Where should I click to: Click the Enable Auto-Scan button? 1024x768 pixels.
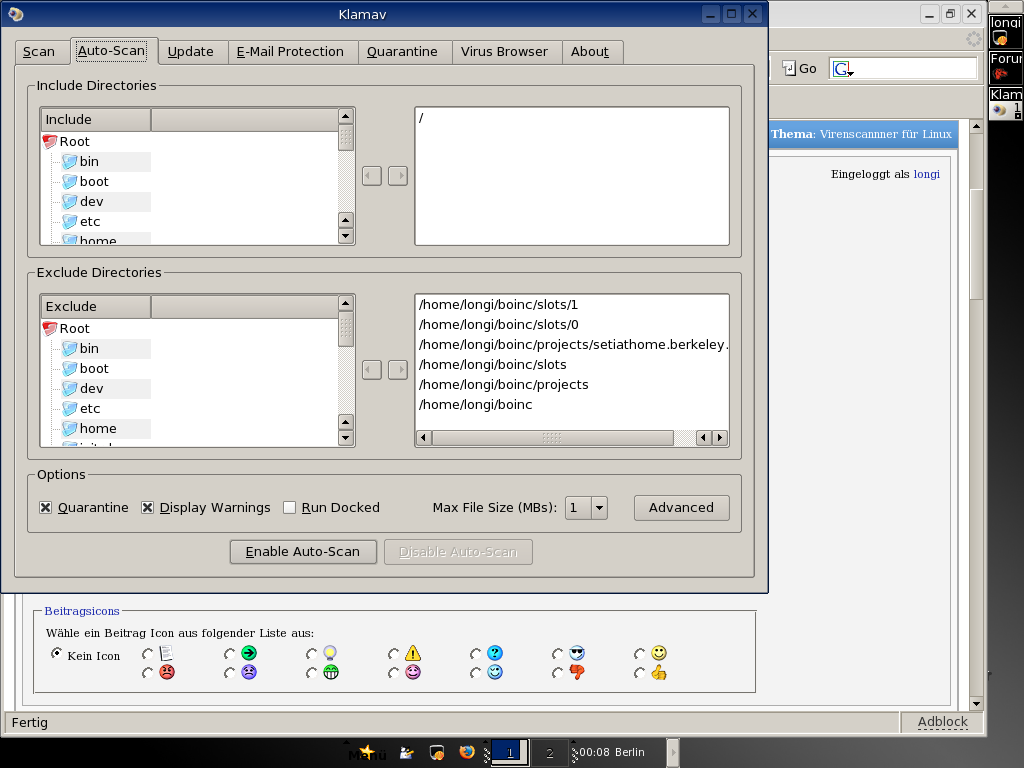pyautogui.click(x=303, y=552)
